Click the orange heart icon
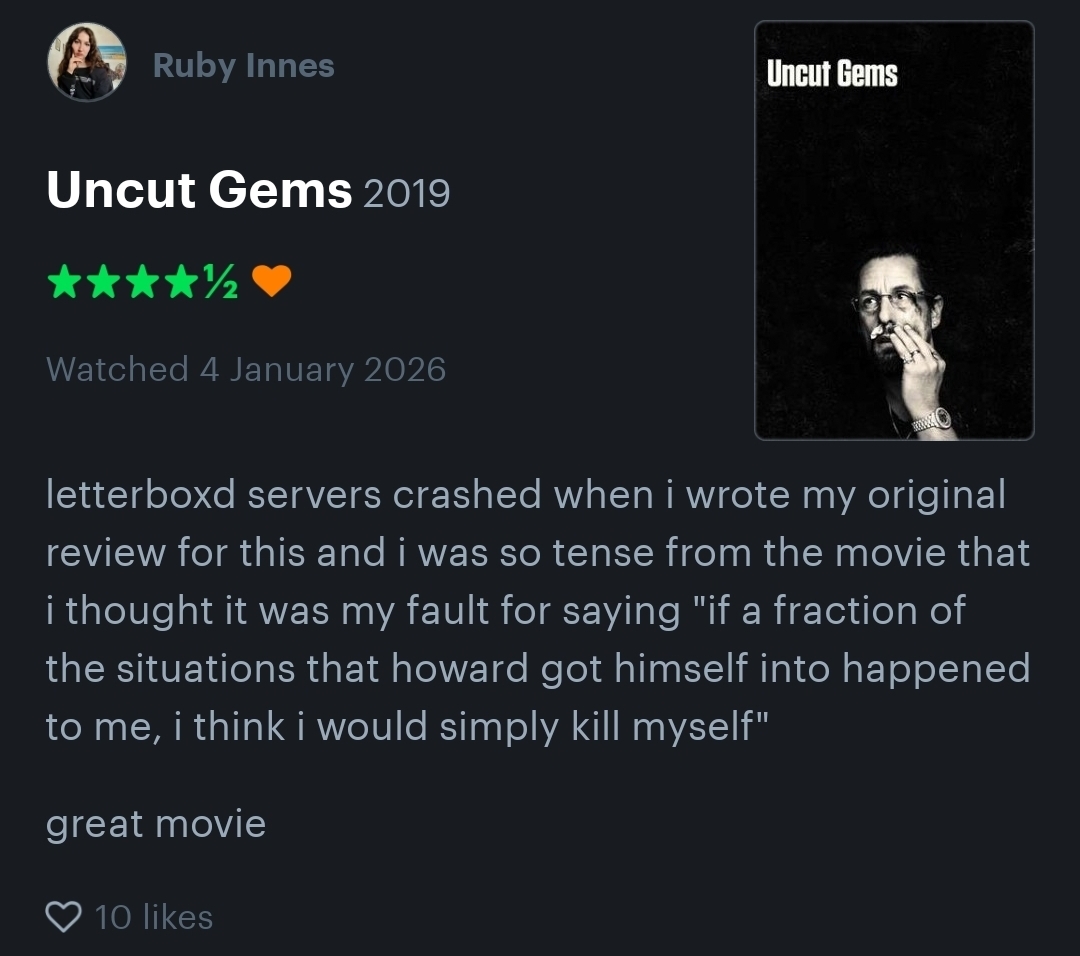Viewport: 1080px width, 956px height. click(271, 284)
